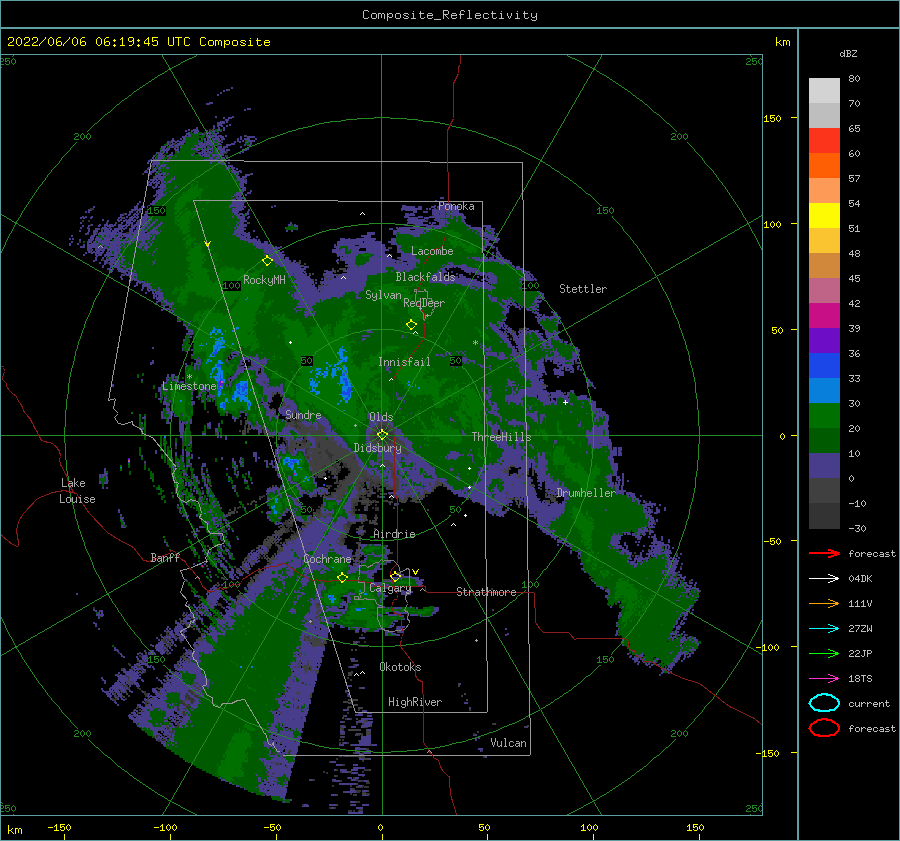This screenshot has width=900, height=841.
Task: Click the 'Cochrane' city label
Action: coord(327,559)
